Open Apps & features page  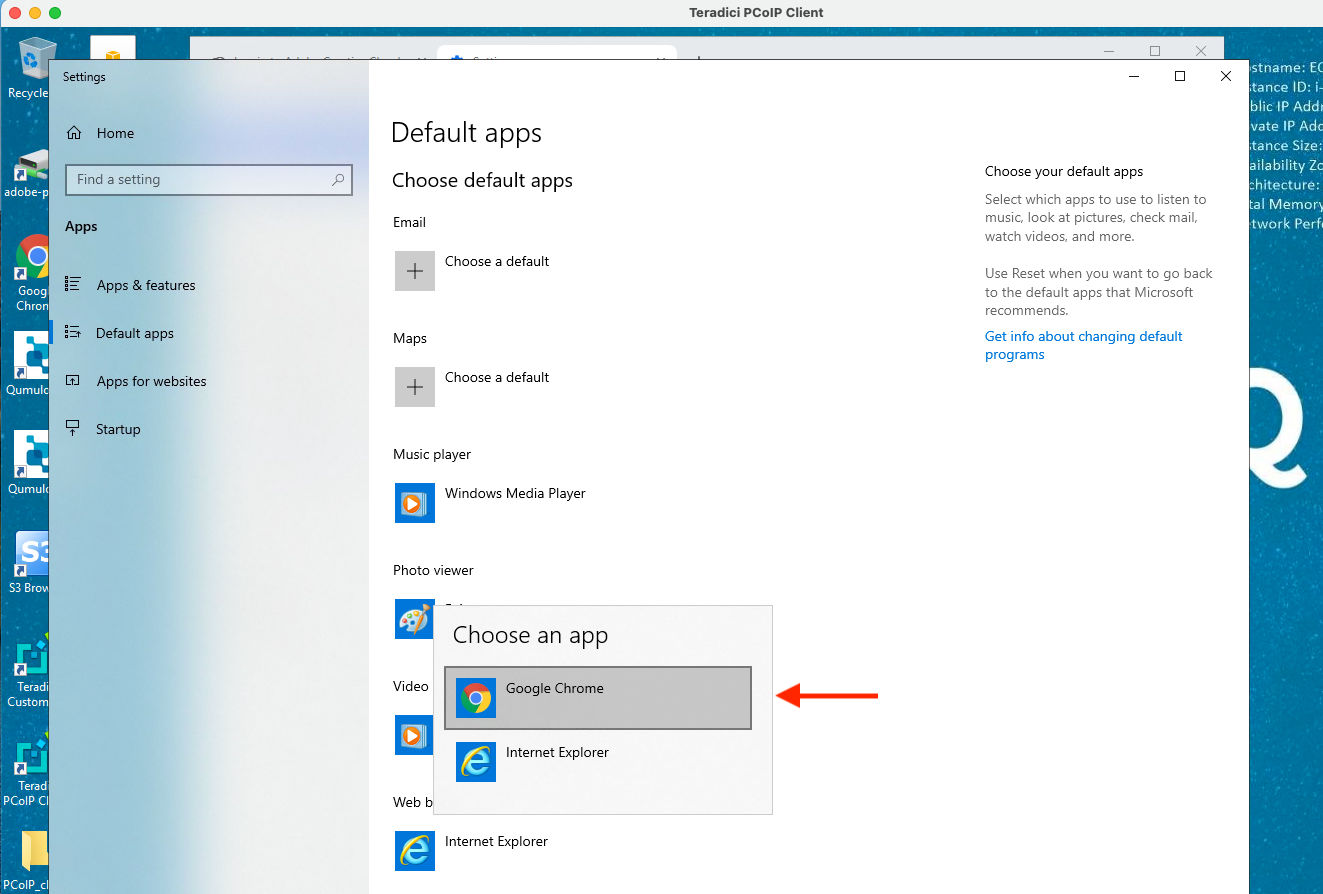pos(146,285)
